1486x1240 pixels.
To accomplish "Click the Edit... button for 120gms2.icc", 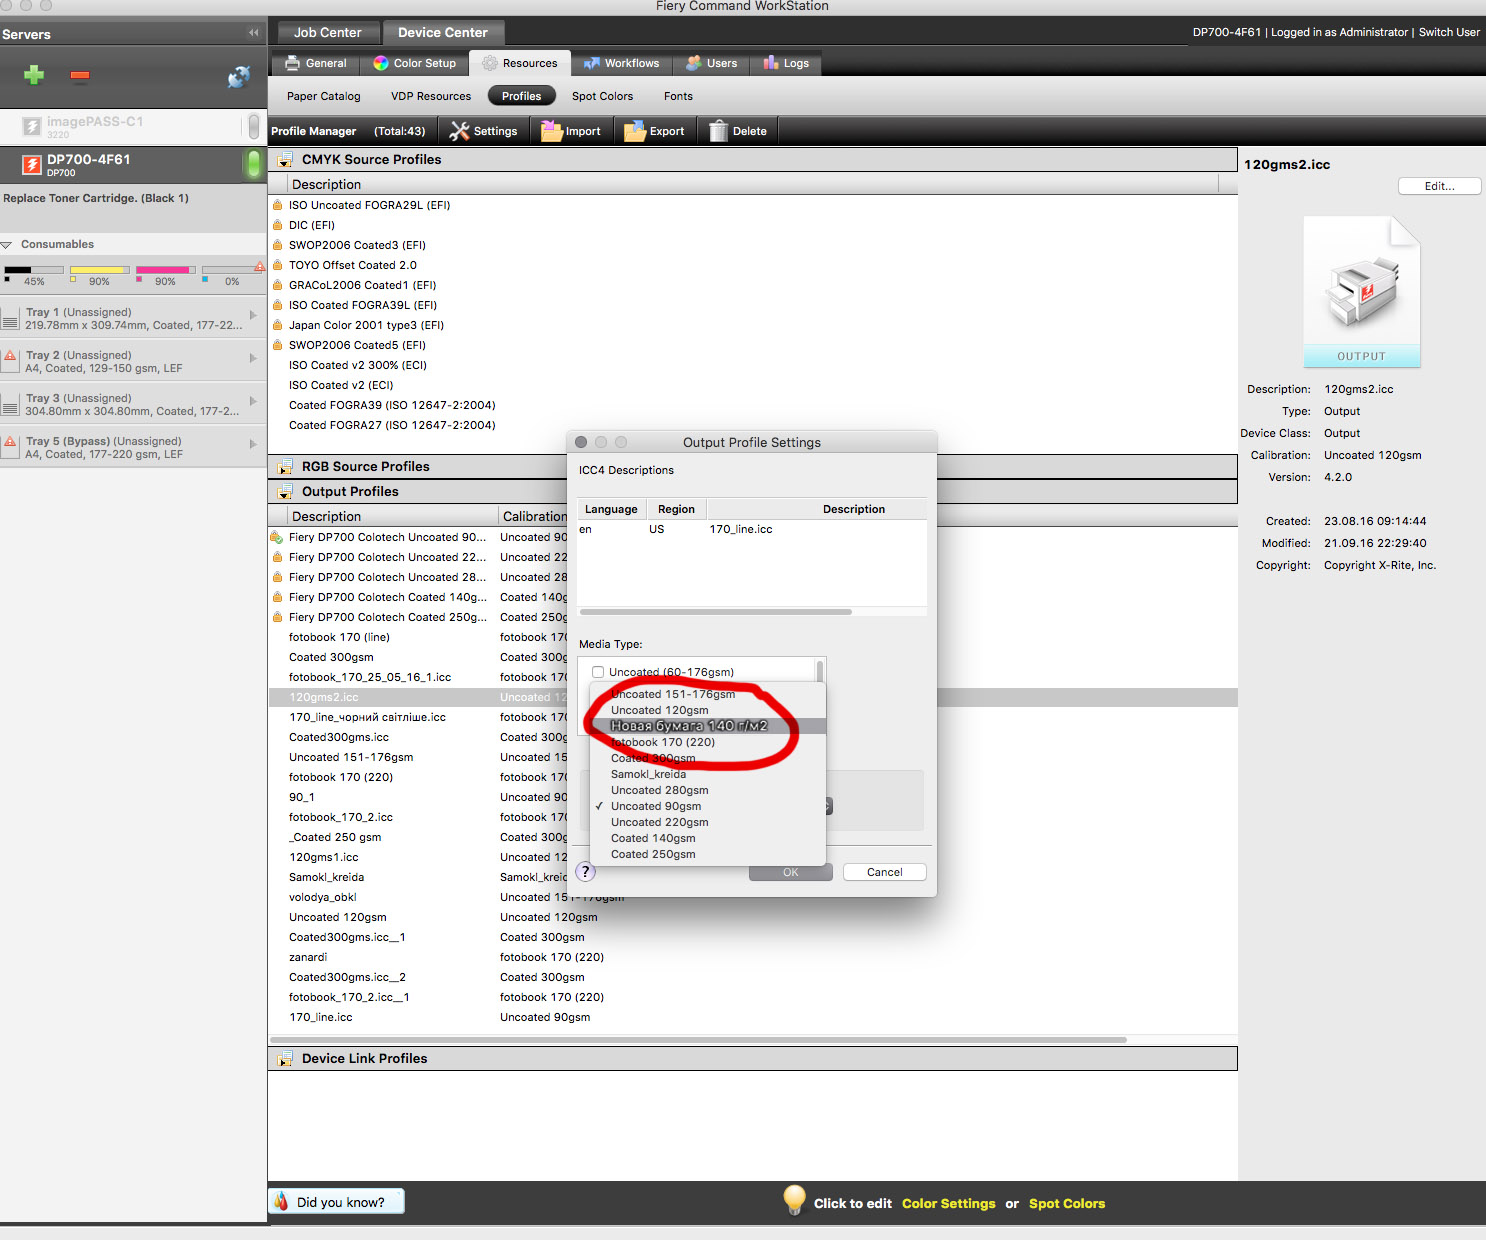I will tap(1439, 186).
